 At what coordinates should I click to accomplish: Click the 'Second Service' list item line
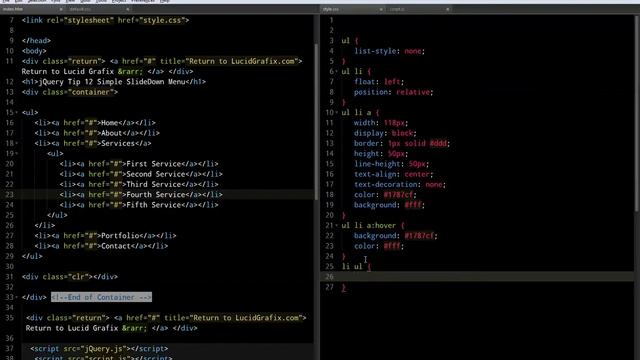(x=141, y=174)
